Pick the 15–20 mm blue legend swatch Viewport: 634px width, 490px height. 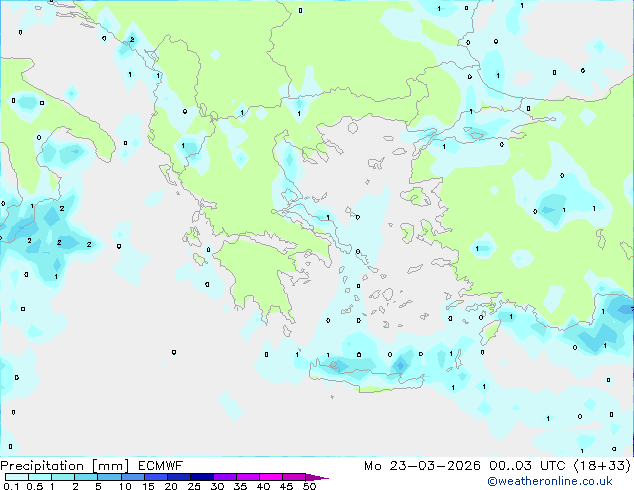click(155, 477)
